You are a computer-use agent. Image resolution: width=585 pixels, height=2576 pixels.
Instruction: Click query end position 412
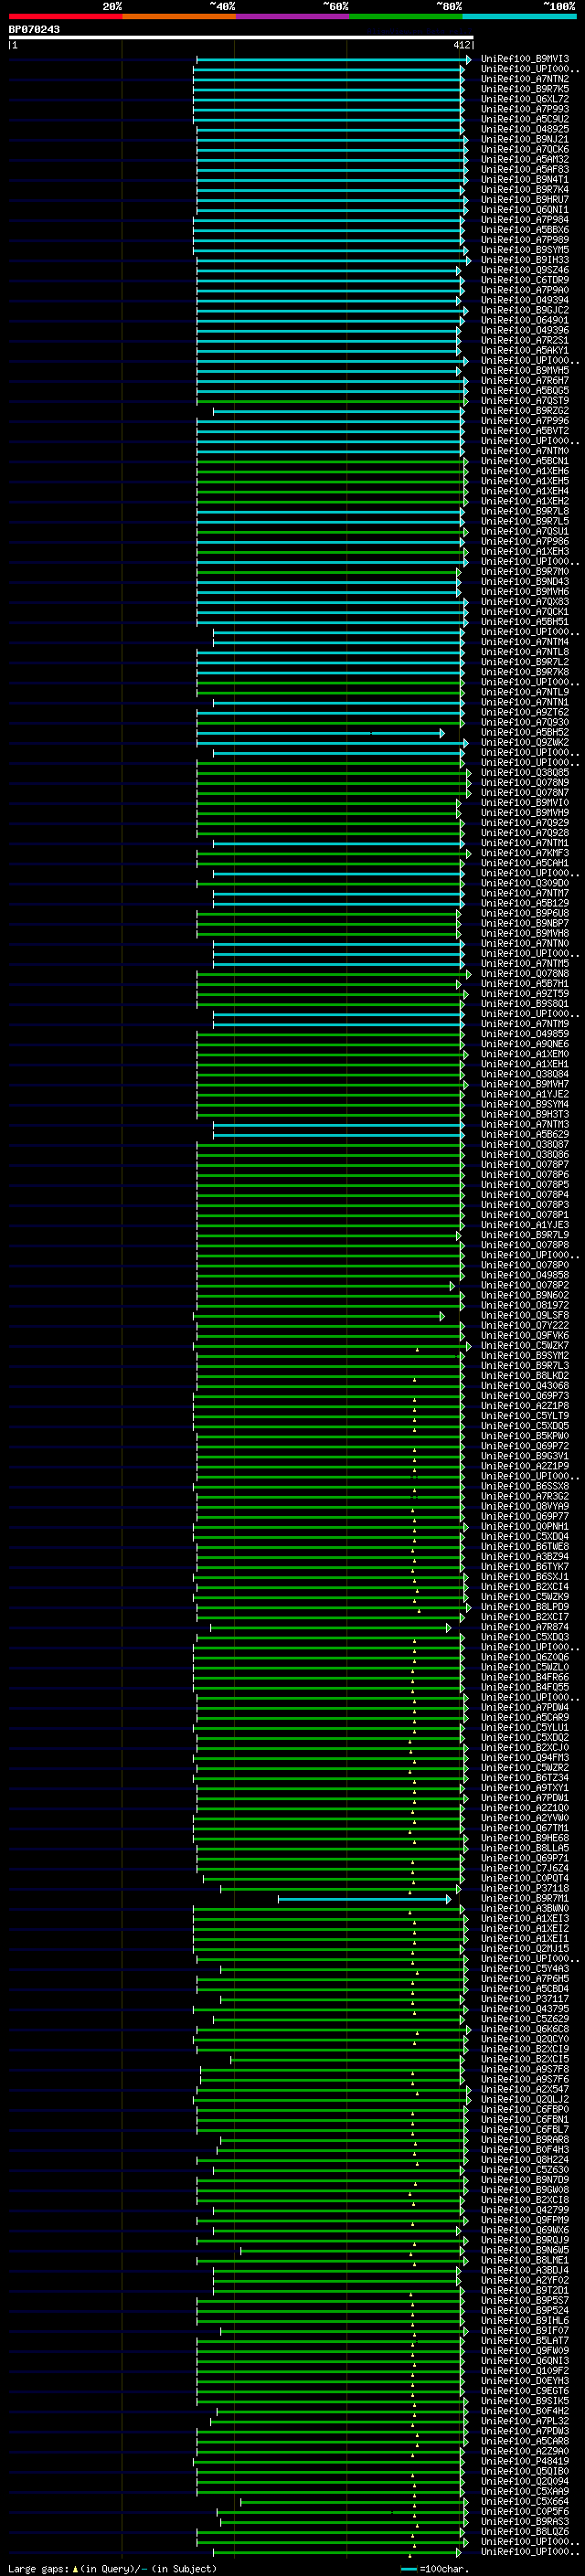462,45
